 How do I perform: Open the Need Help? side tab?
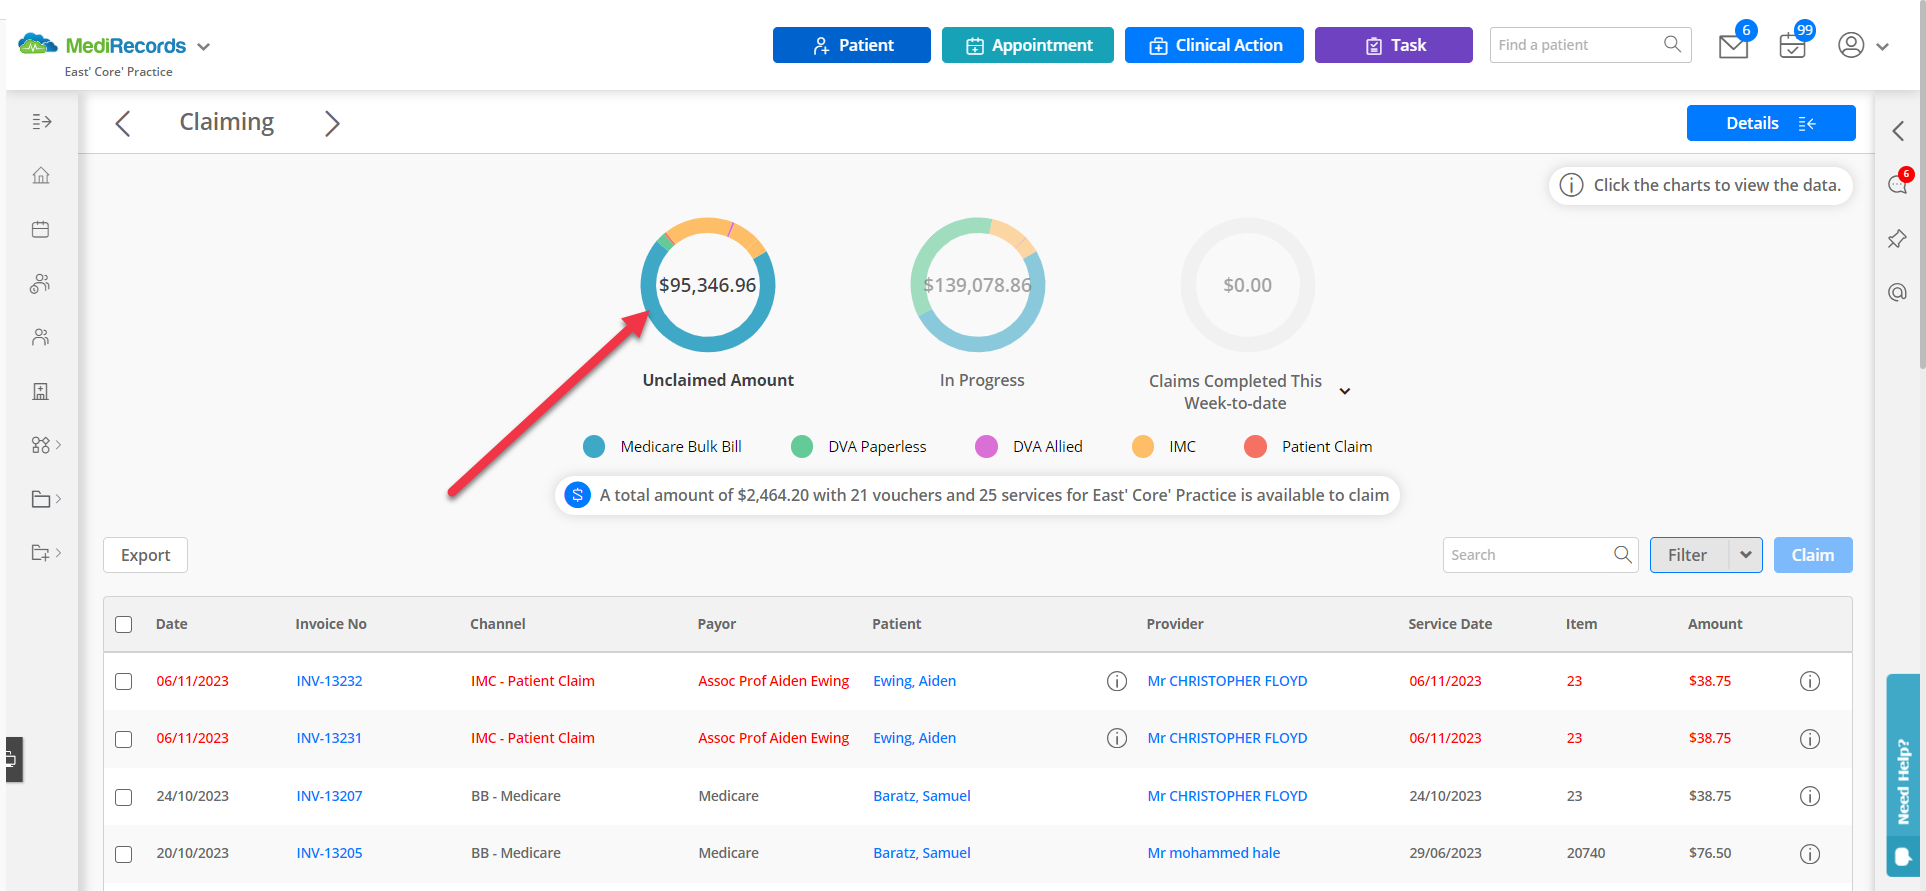pyautogui.click(x=1903, y=776)
